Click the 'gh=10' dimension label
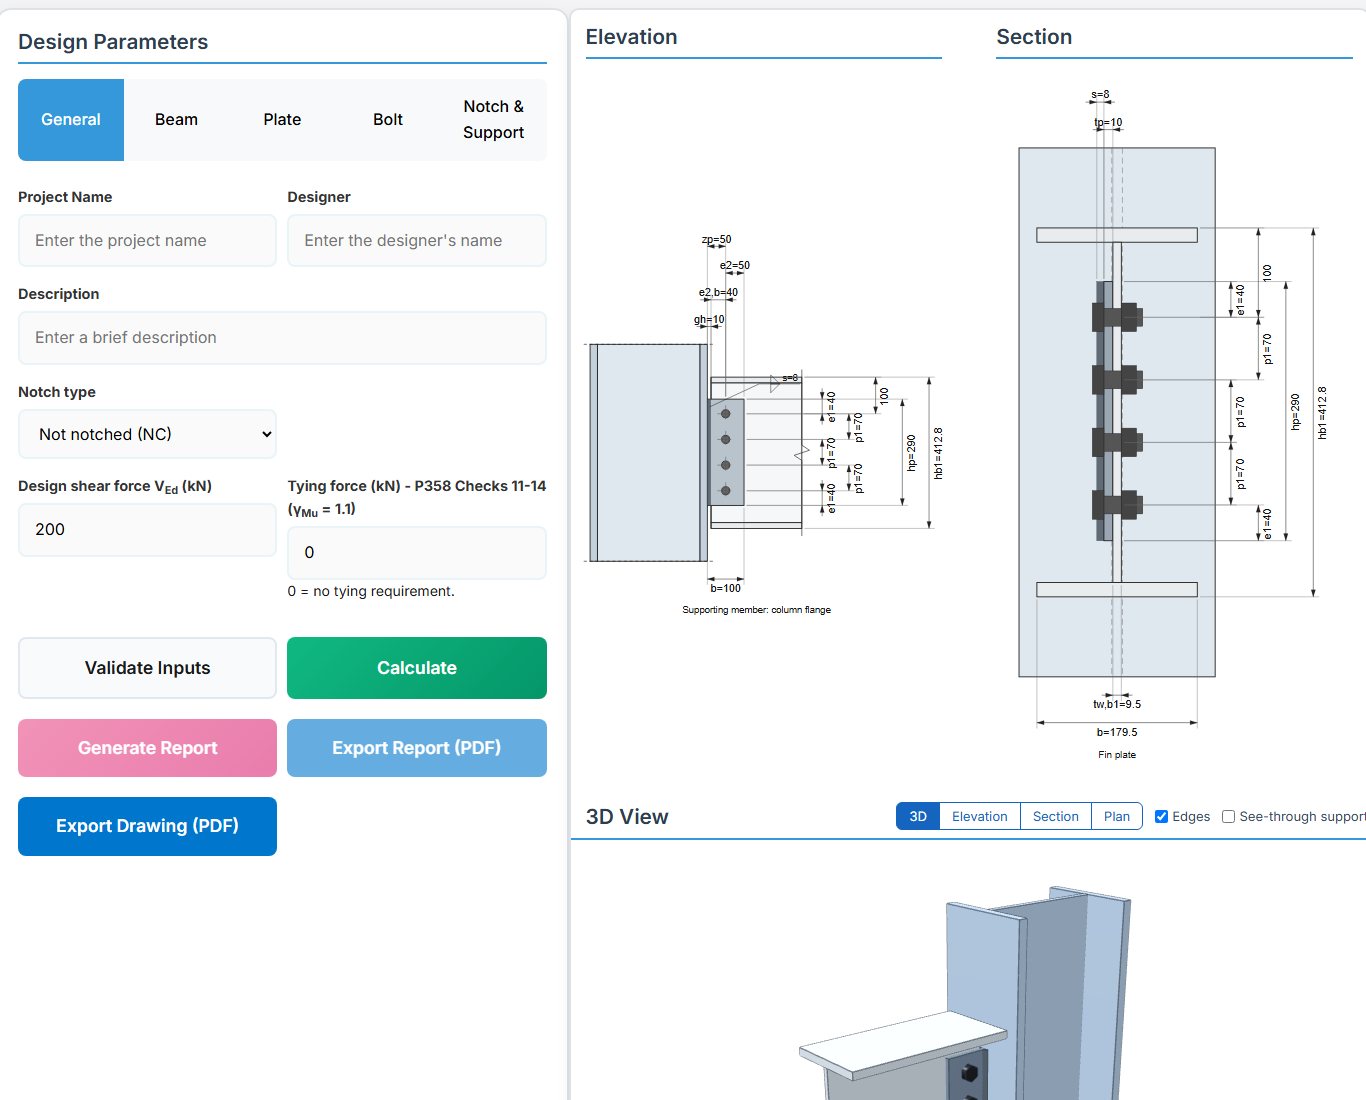 709,320
